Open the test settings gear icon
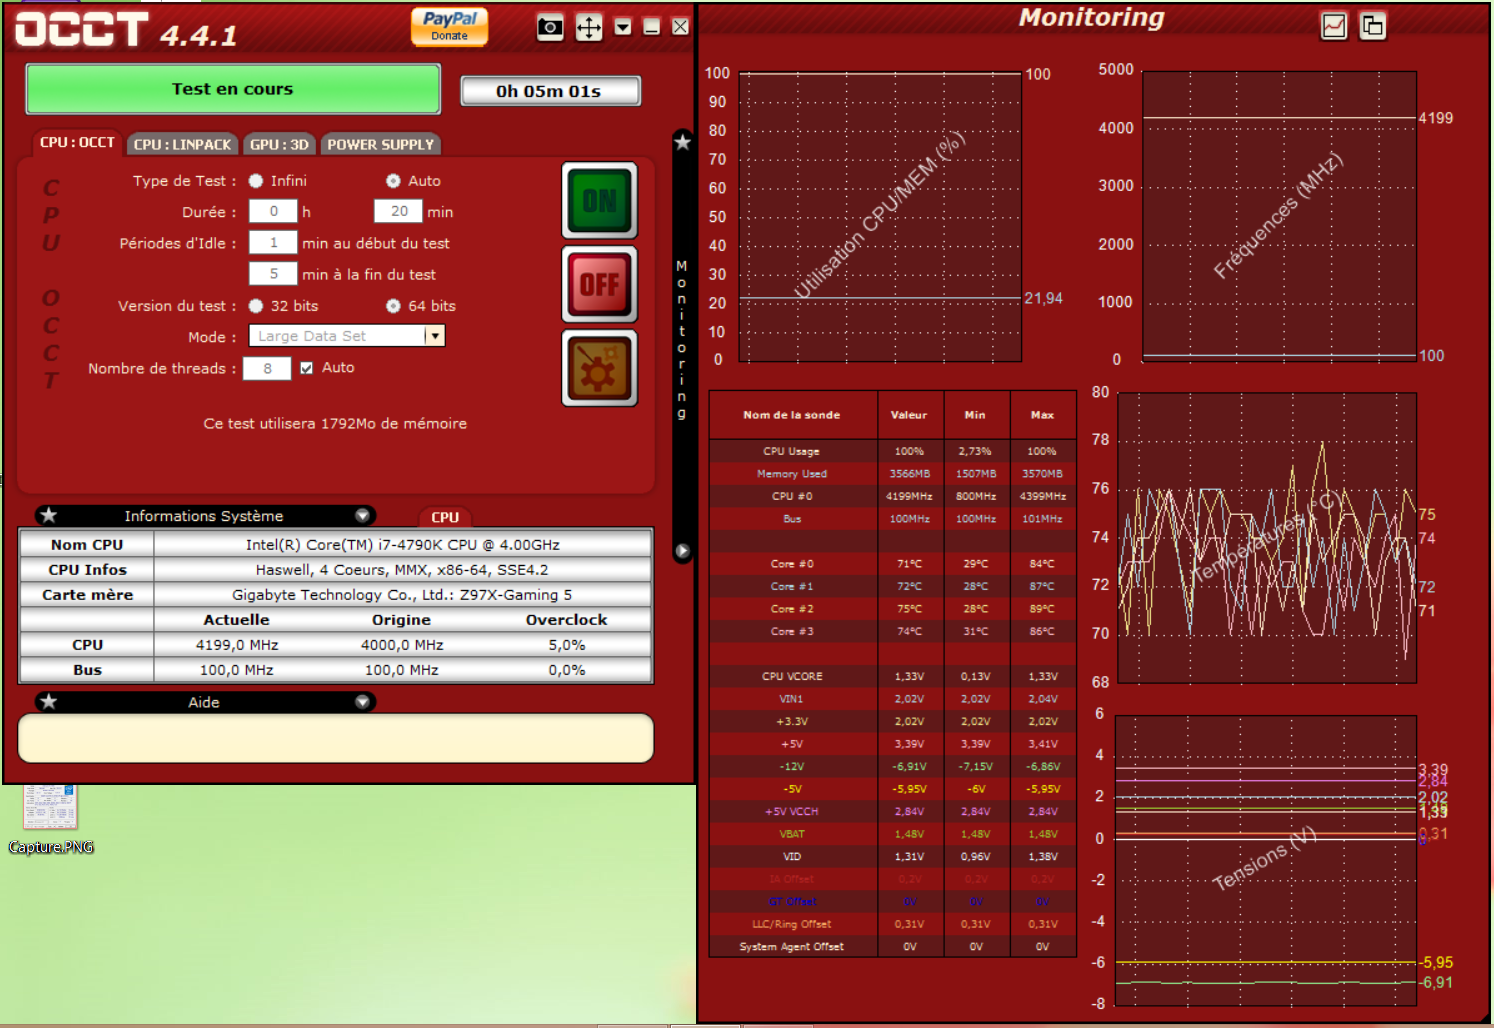This screenshot has width=1494, height=1028. pyautogui.click(x=599, y=369)
